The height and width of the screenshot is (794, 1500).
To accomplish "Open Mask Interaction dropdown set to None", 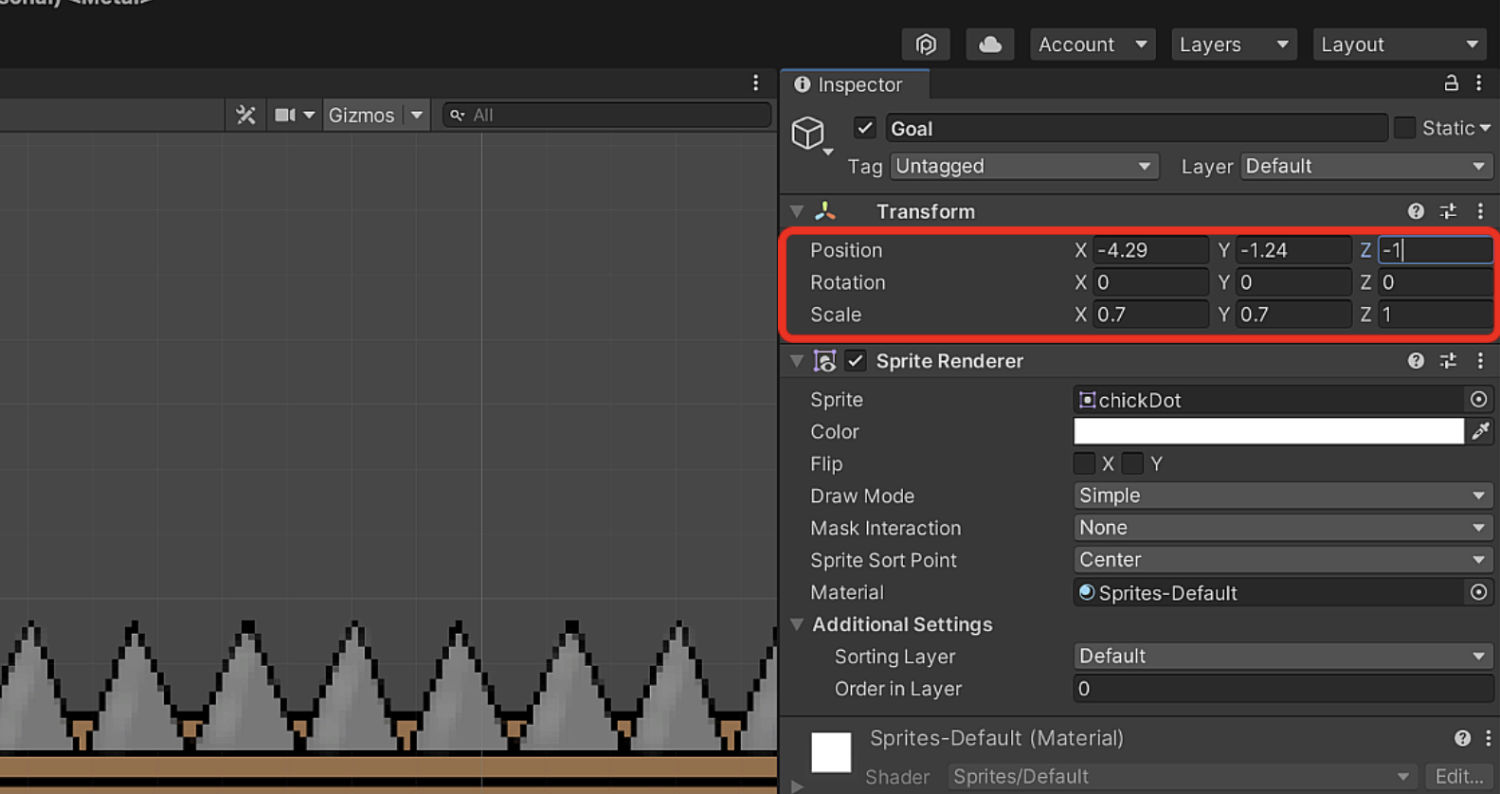I will 1283,527.
